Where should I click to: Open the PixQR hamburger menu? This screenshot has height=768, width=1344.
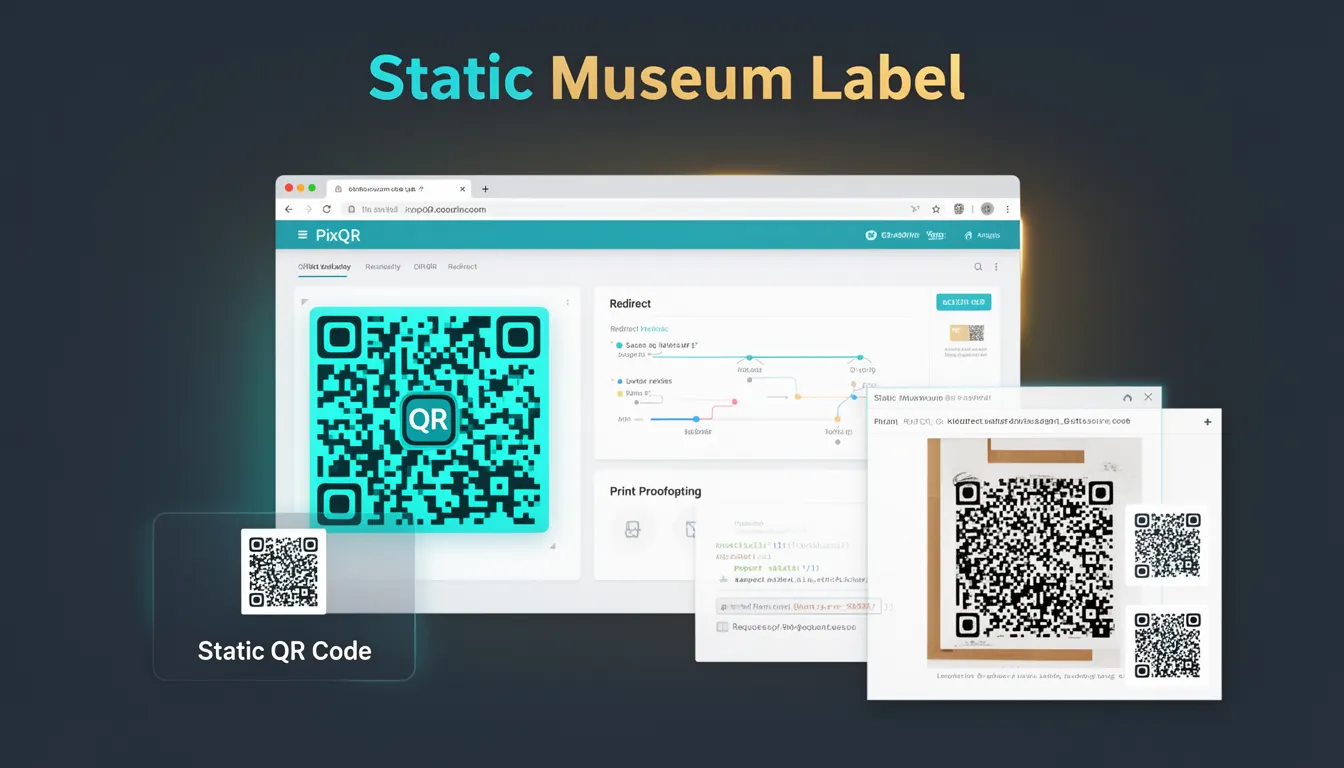tap(303, 235)
